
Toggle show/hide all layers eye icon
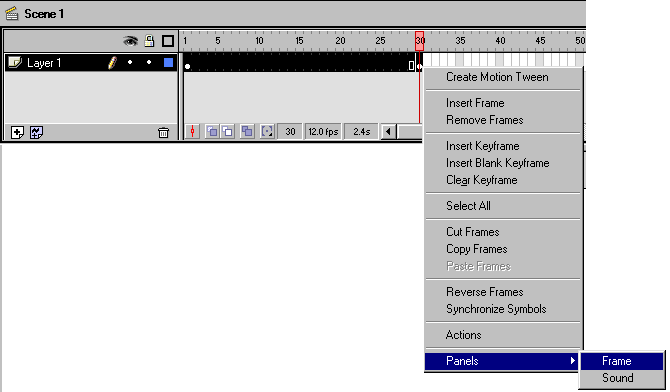pyautogui.click(x=130, y=41)
